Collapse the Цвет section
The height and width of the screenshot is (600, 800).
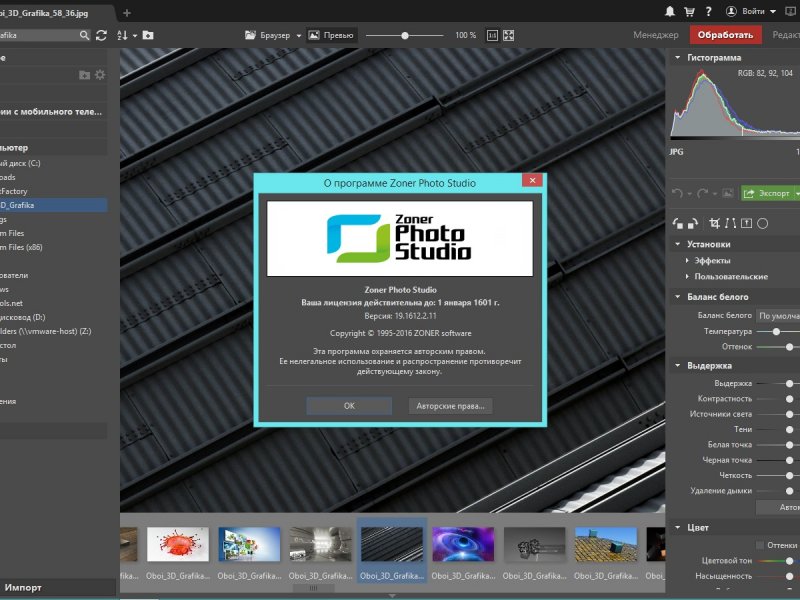(678, 528)
